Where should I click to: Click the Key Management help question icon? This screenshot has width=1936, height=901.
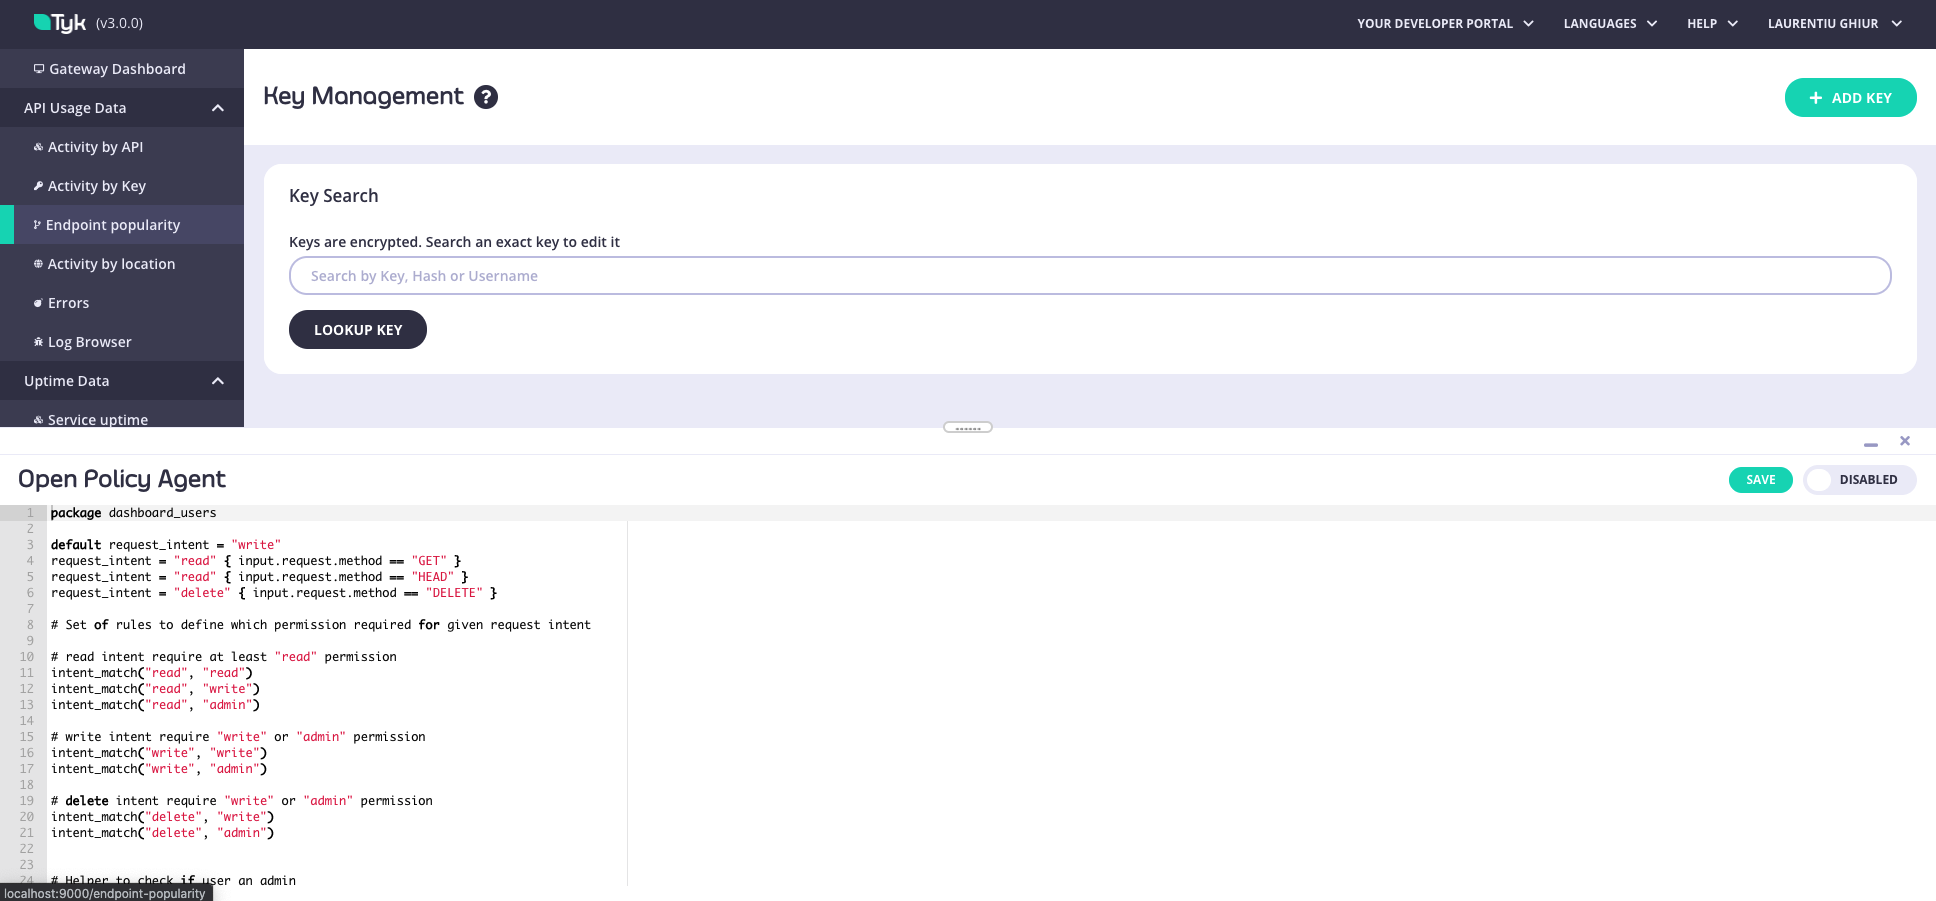(486, 97)
